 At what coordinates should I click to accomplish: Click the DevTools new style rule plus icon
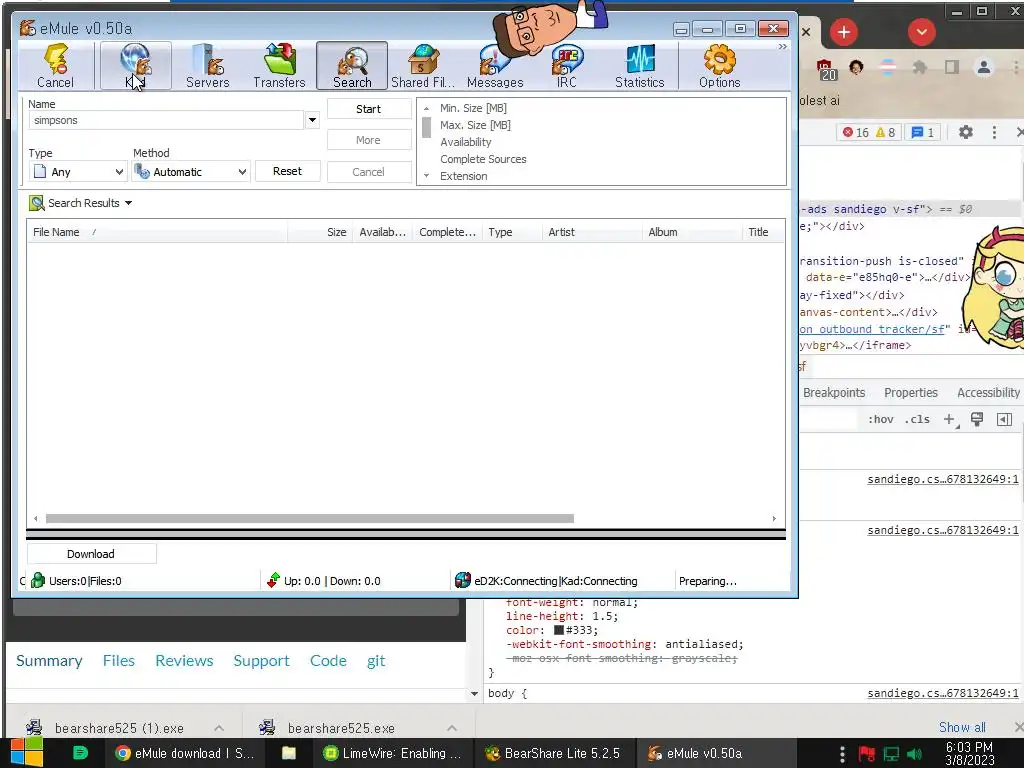950,419
